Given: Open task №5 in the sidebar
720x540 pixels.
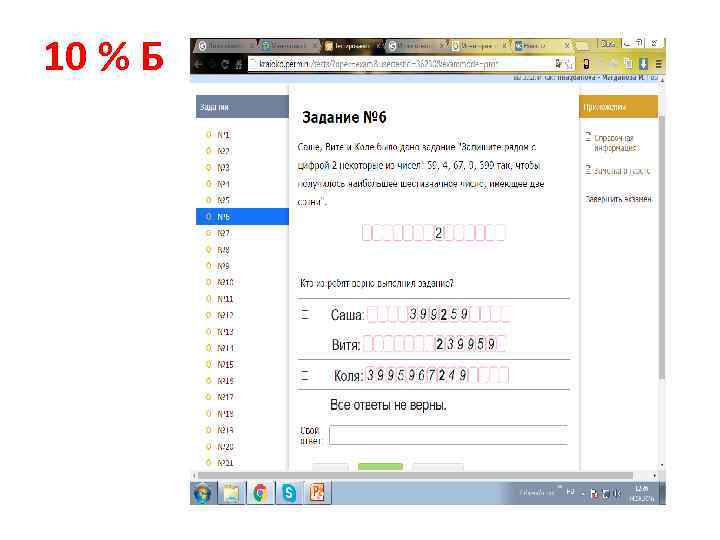Looking at the screenshot, I should 223,200.
